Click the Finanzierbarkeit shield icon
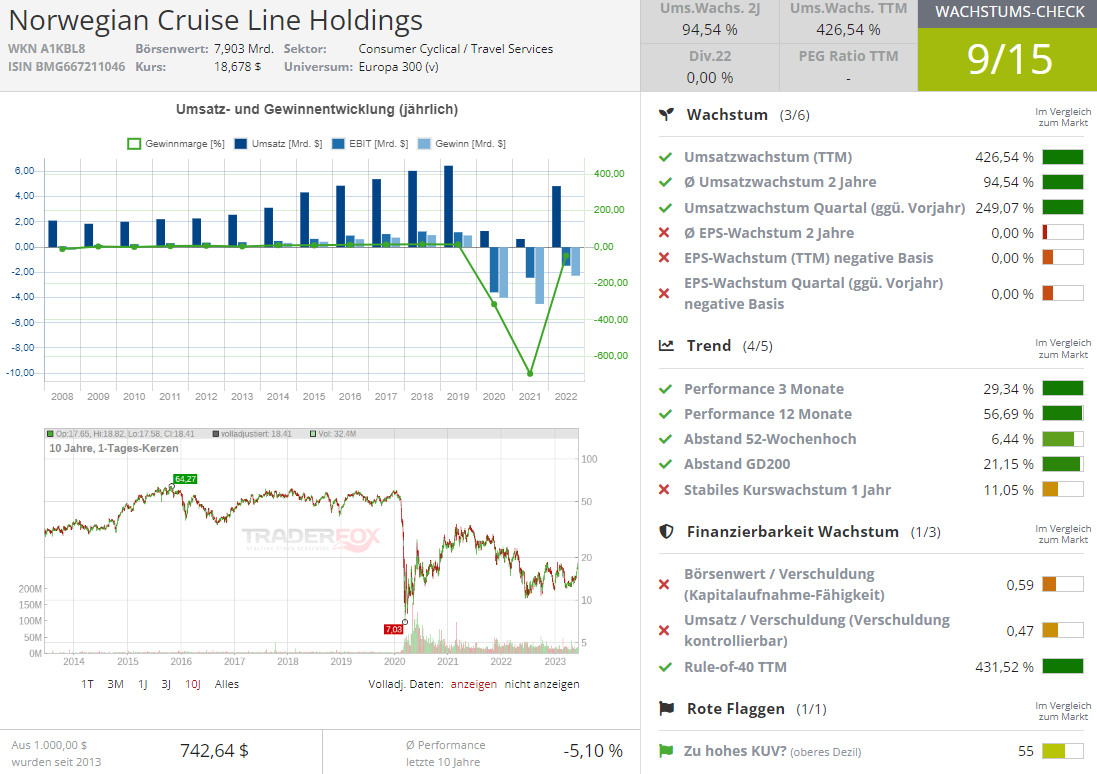 pyautogui.click(x=666, y=532)
